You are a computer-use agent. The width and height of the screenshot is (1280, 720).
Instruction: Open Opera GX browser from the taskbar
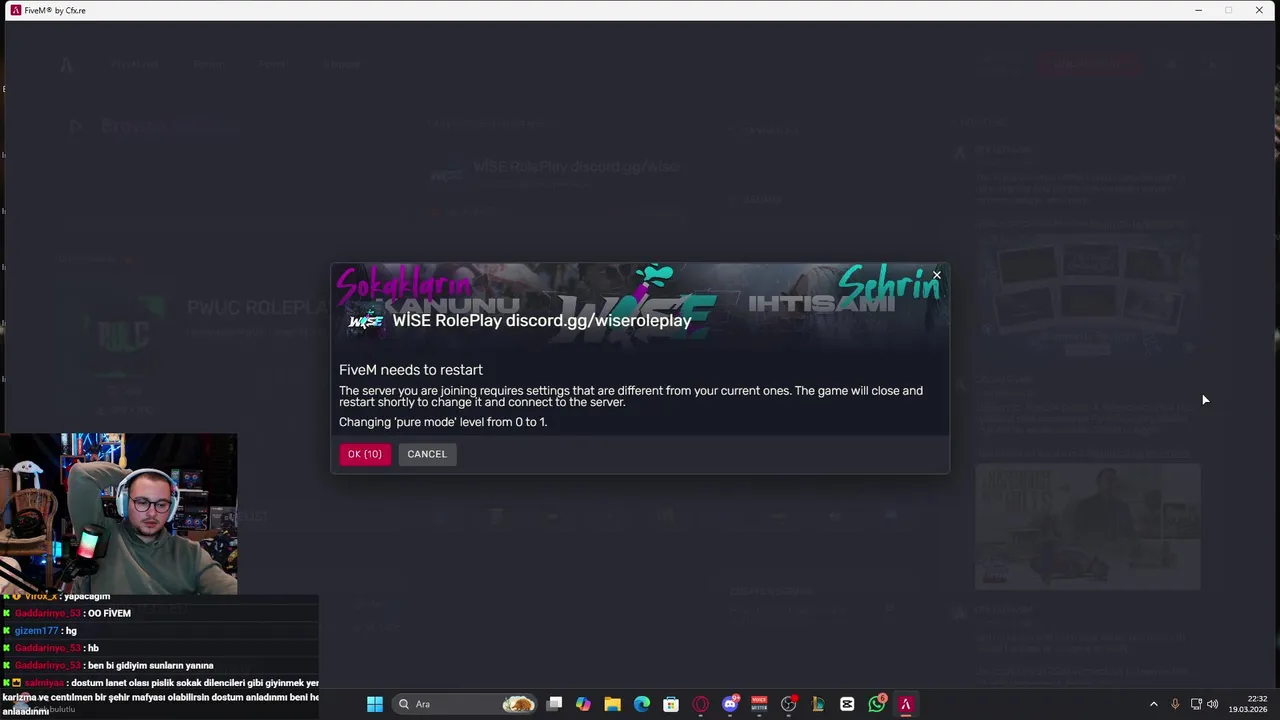701,704
